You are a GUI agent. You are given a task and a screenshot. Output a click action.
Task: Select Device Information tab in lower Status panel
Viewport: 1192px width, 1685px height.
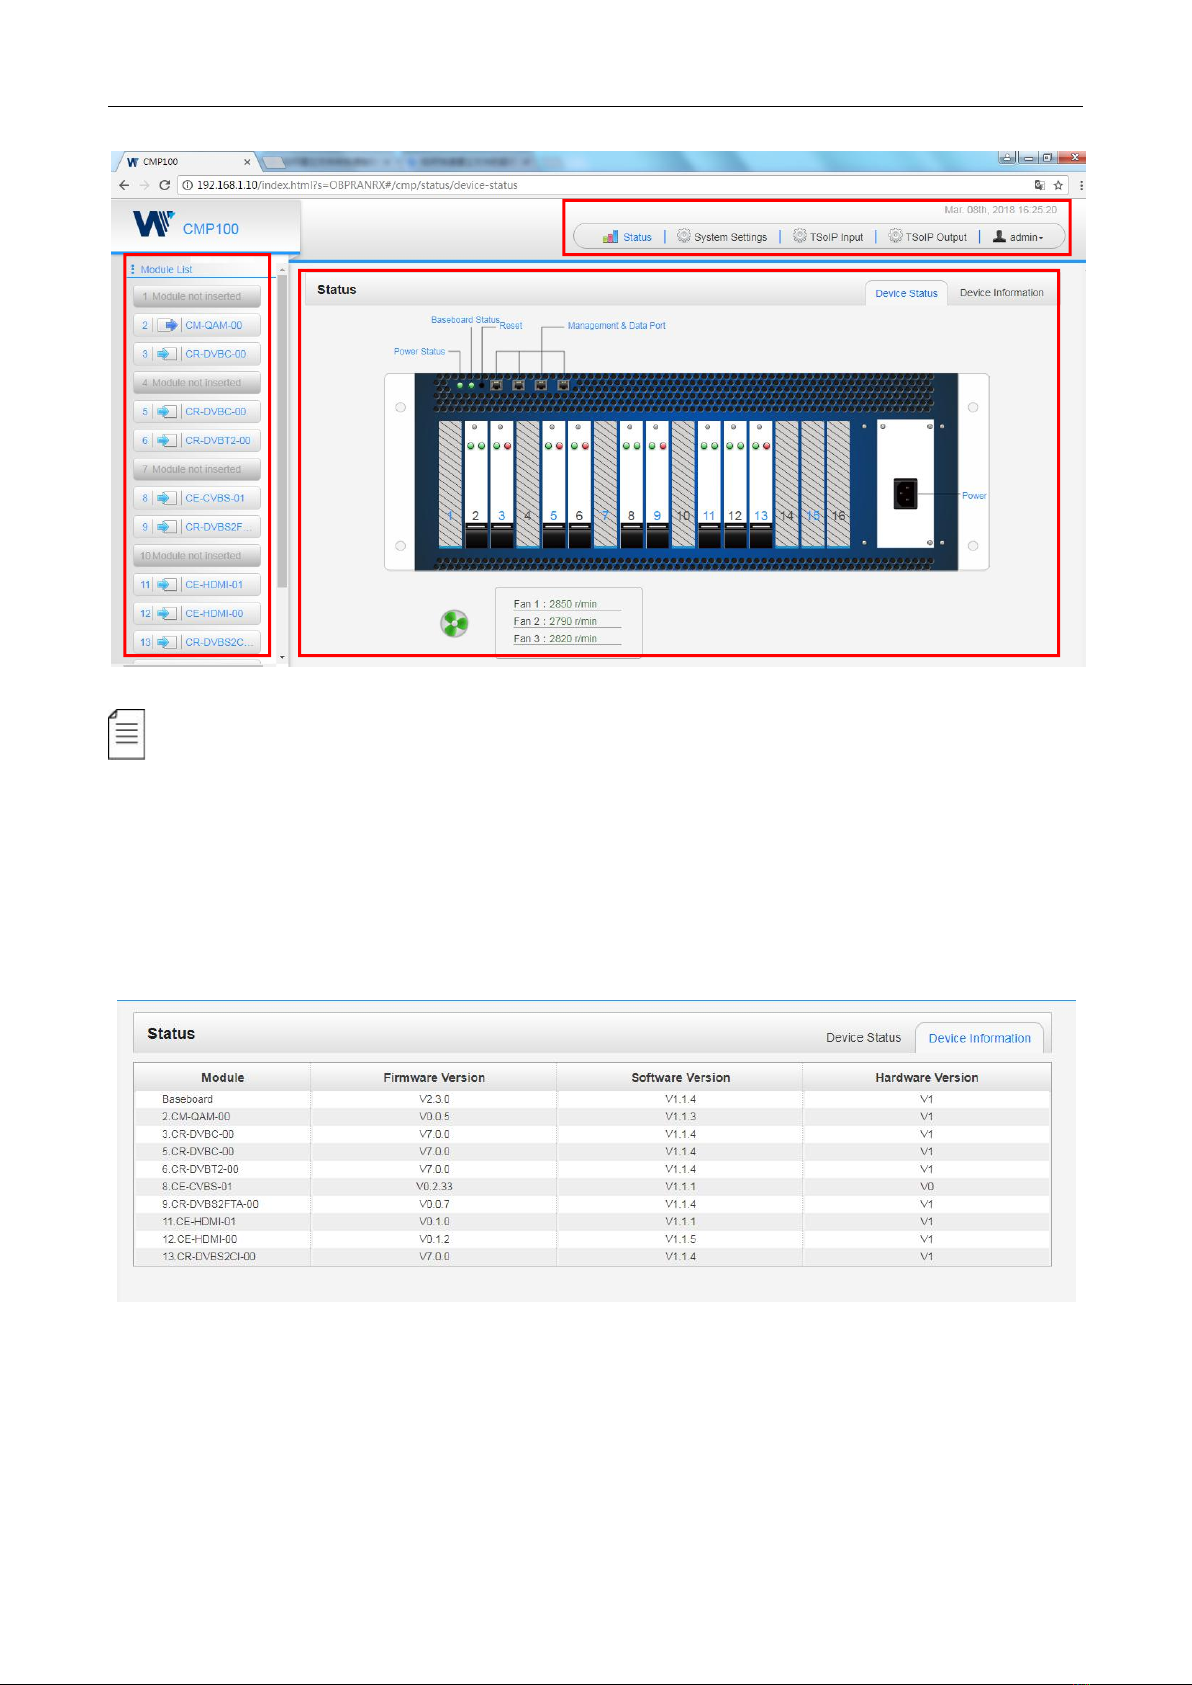click(x=979, y=1038)
